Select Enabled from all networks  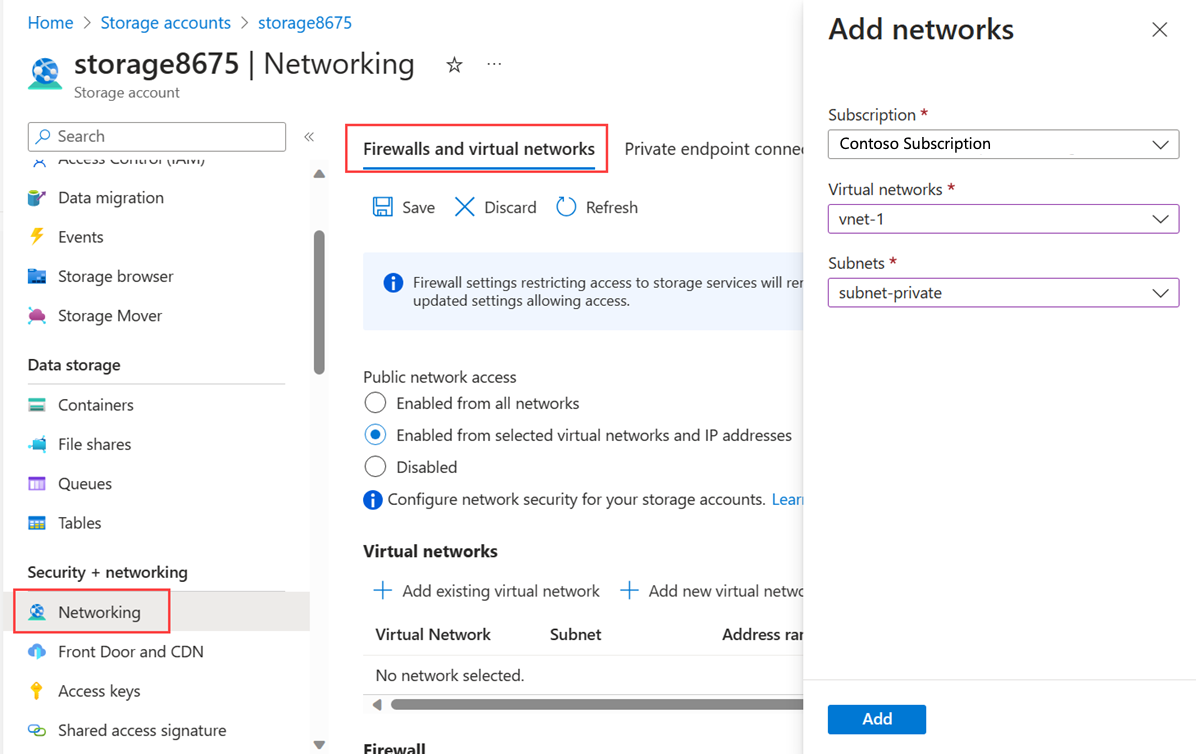pos(375,402)
